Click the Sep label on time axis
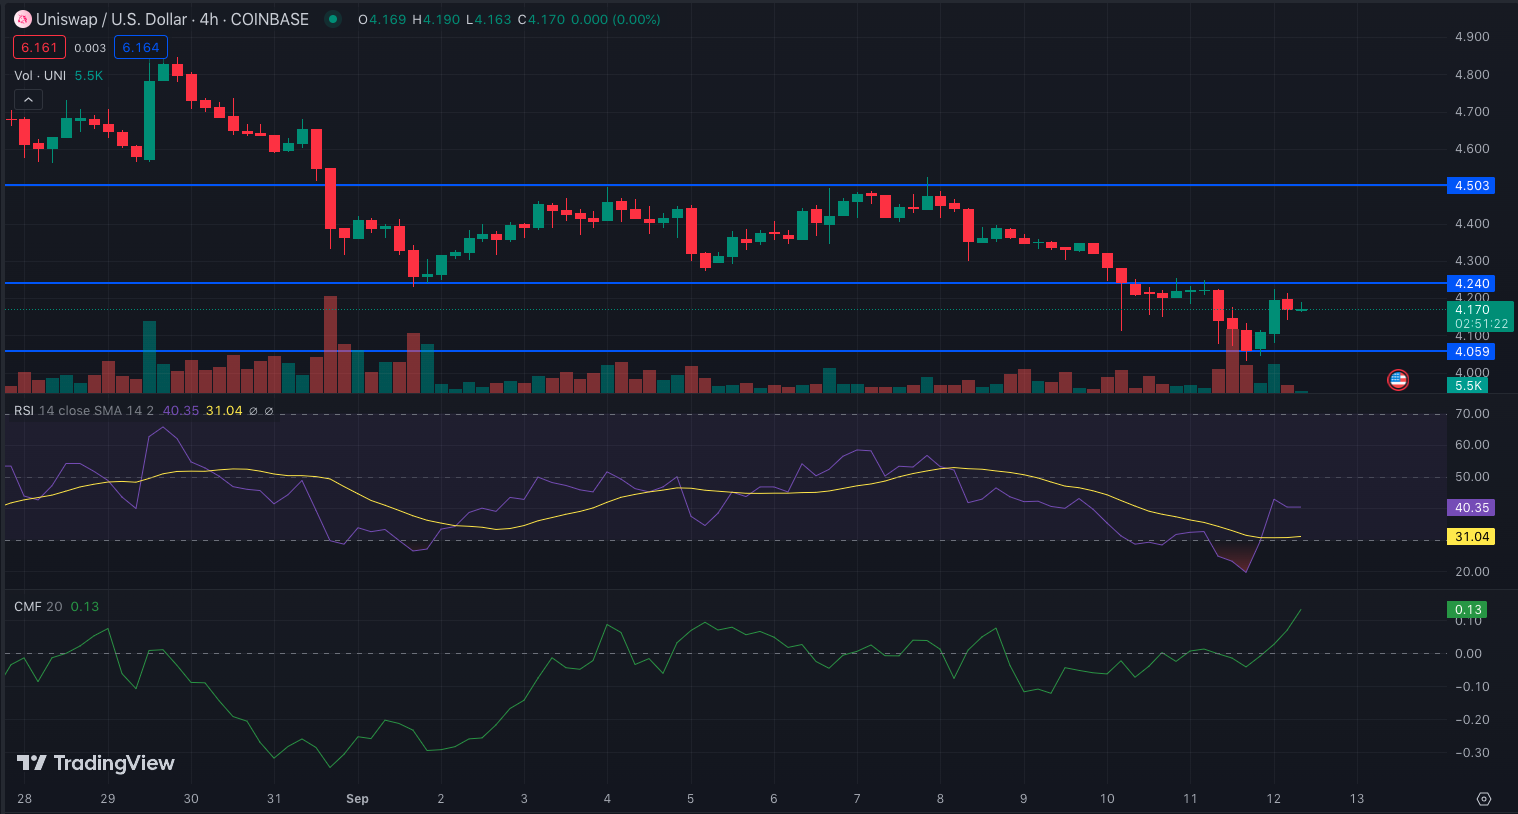 [357, 799]
